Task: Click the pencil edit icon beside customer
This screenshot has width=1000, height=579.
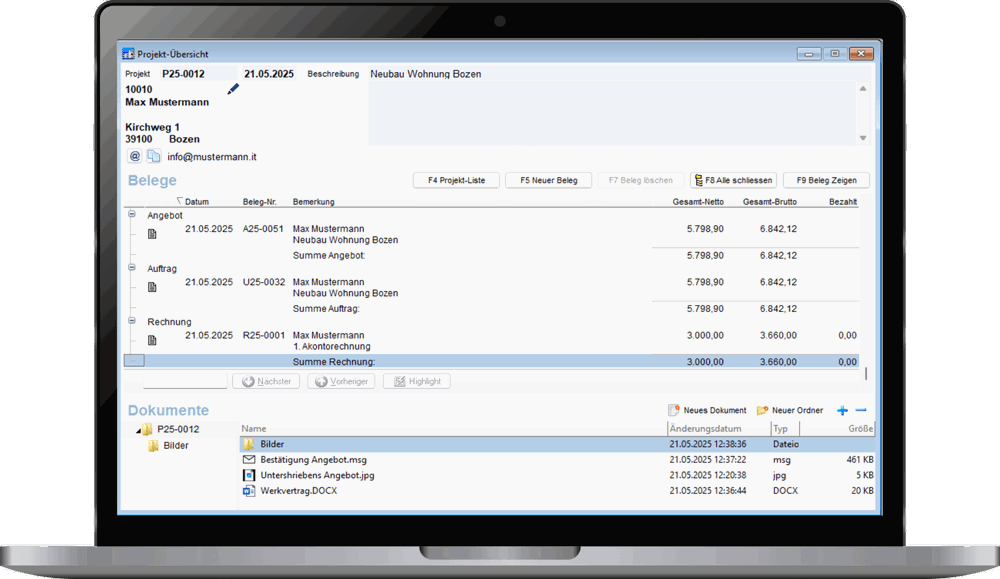Action: (x=233, y=89)
